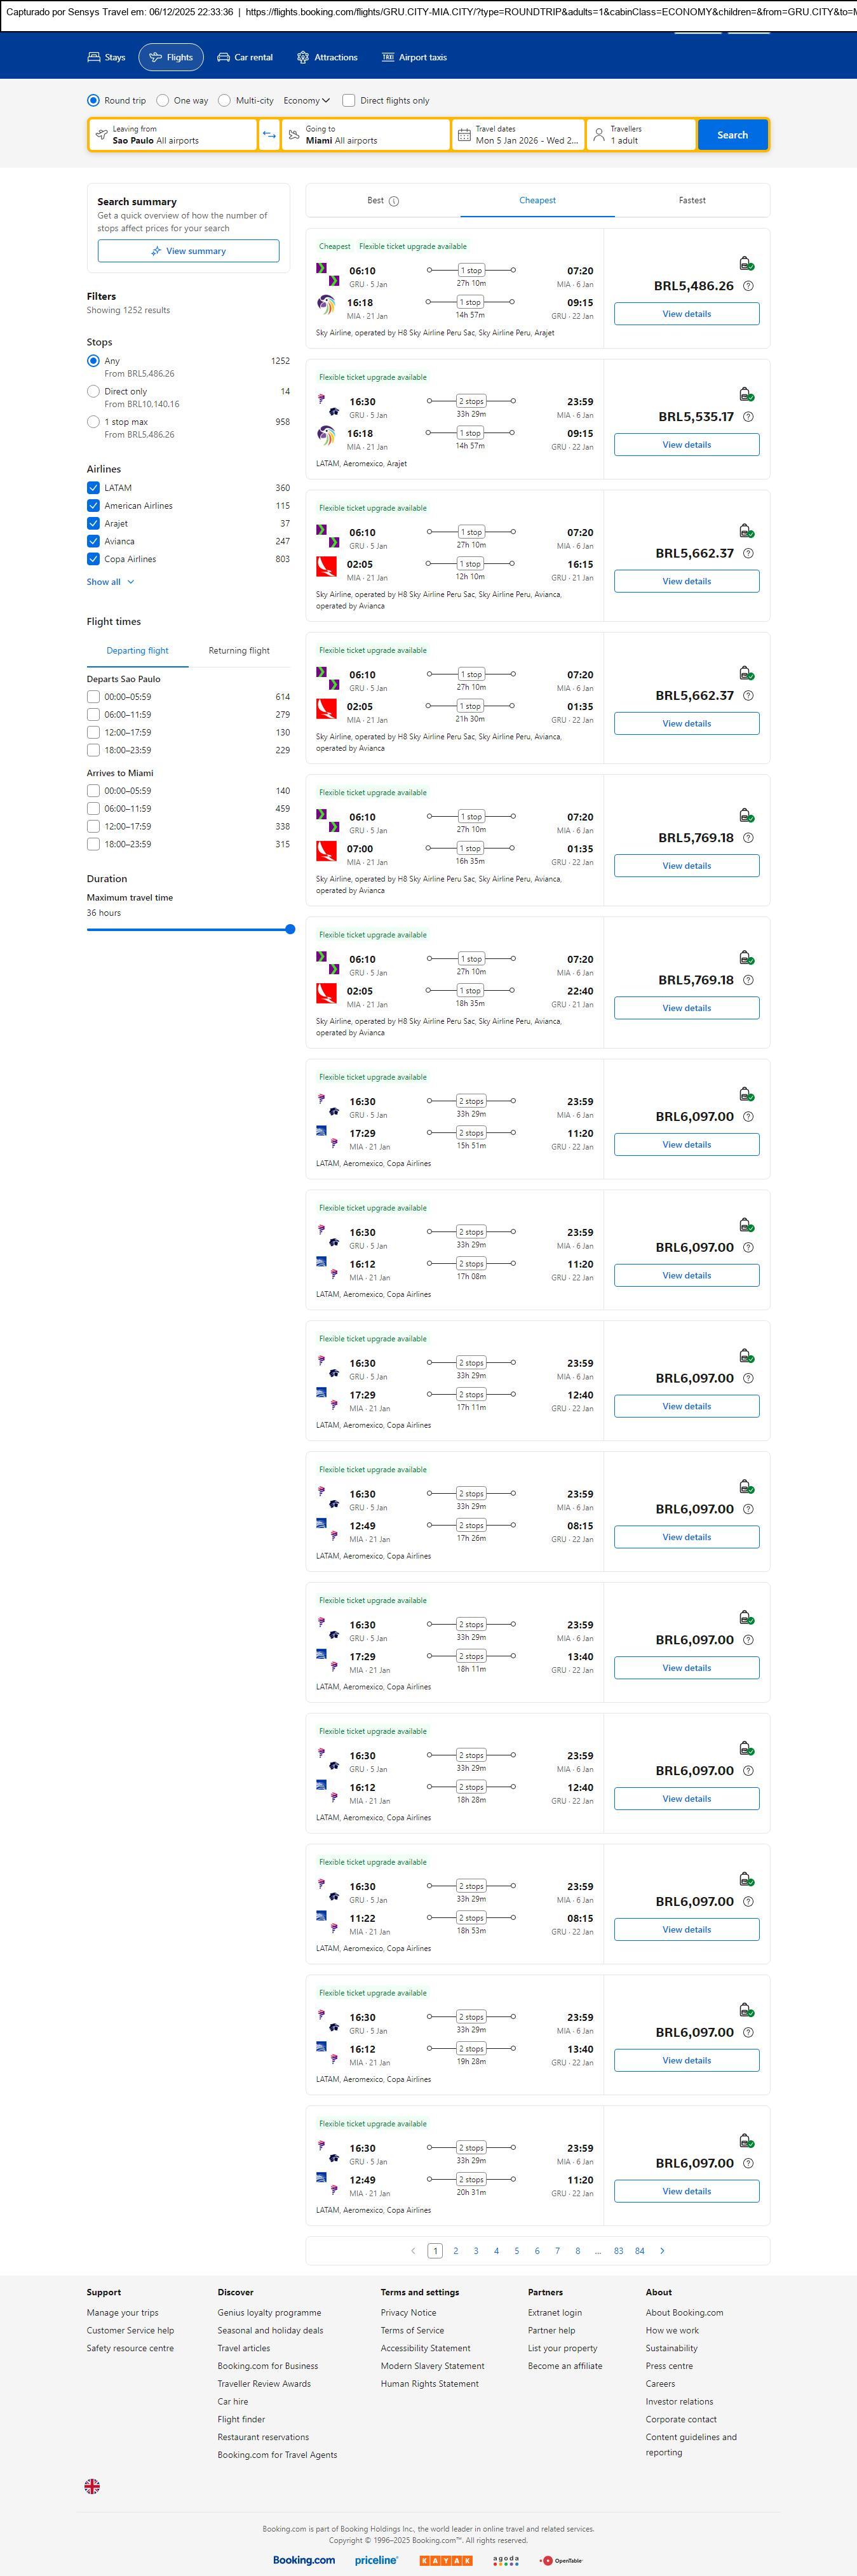857x2576 pixels.
Task: Click the swap origin and destination arrows icon
Action: click(x=269, y=135)
